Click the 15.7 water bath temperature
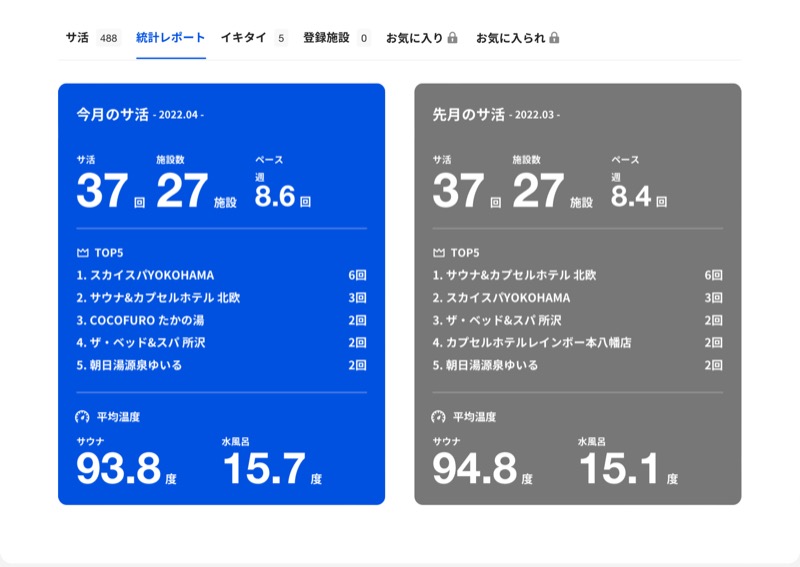The height and width of the screenshot is (567, 800). 264,469
